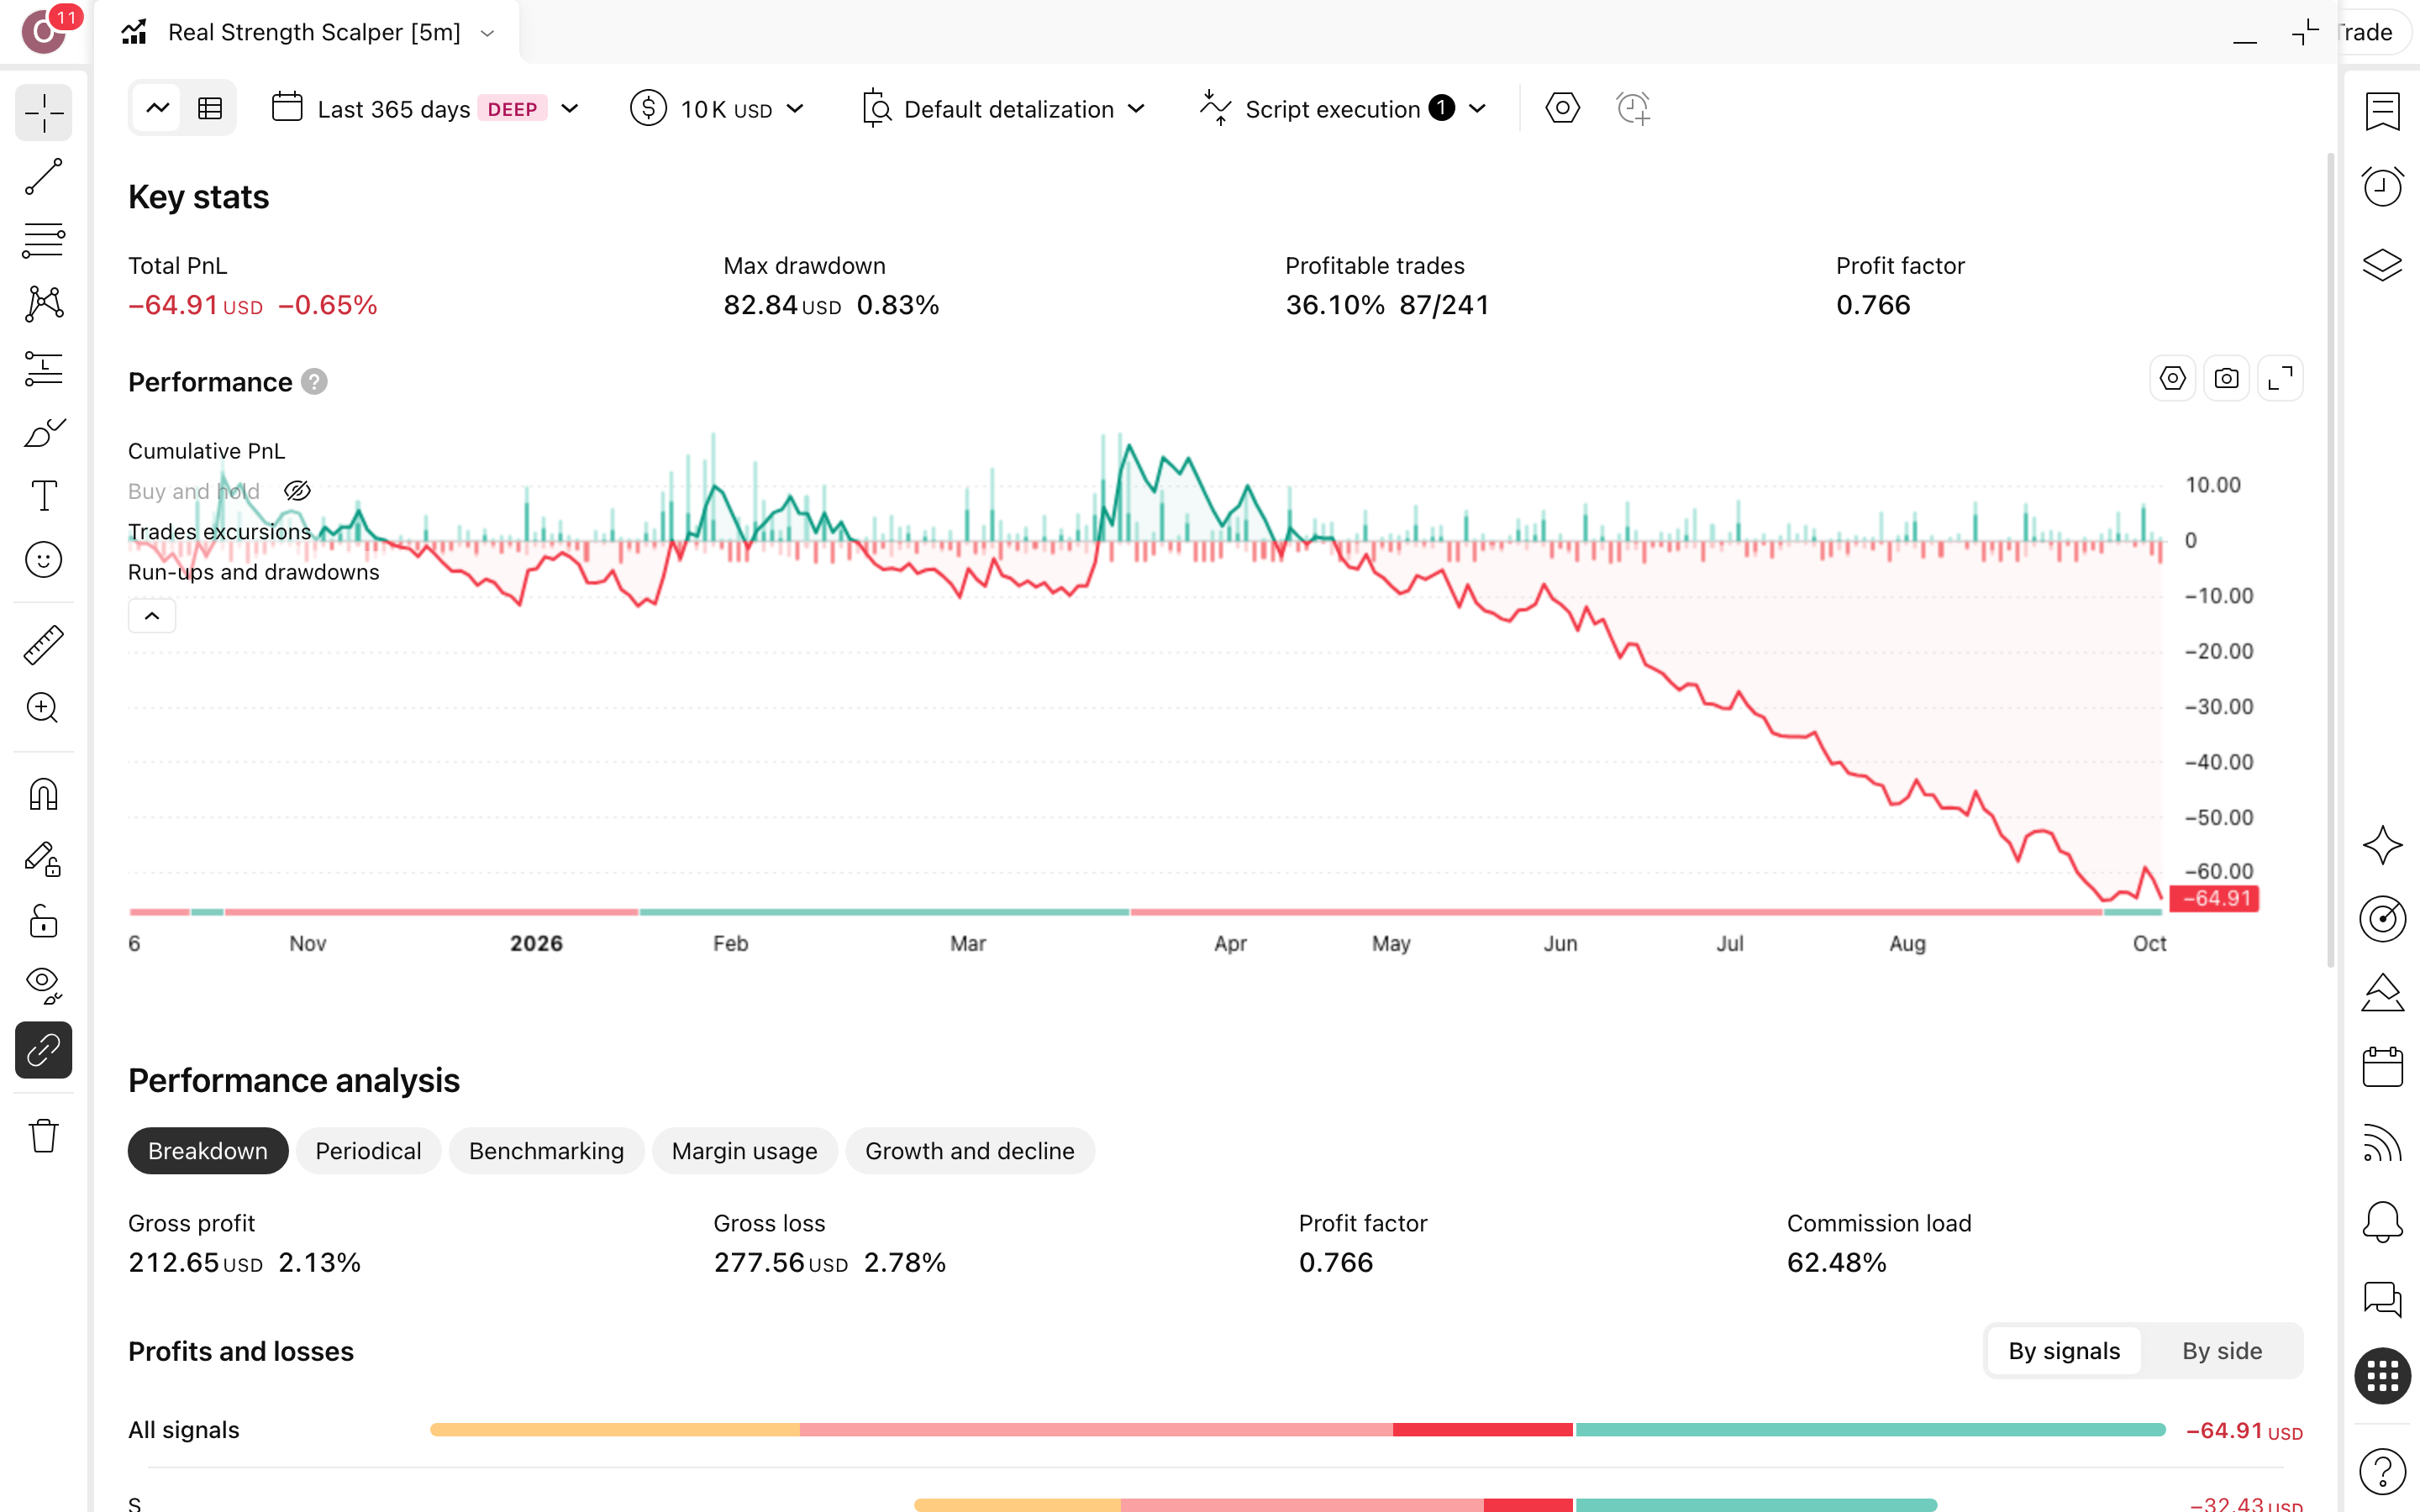Screen dimensions: 2420x1512
Task: Open the notifications bell icon
Action: (2382, 1221)
